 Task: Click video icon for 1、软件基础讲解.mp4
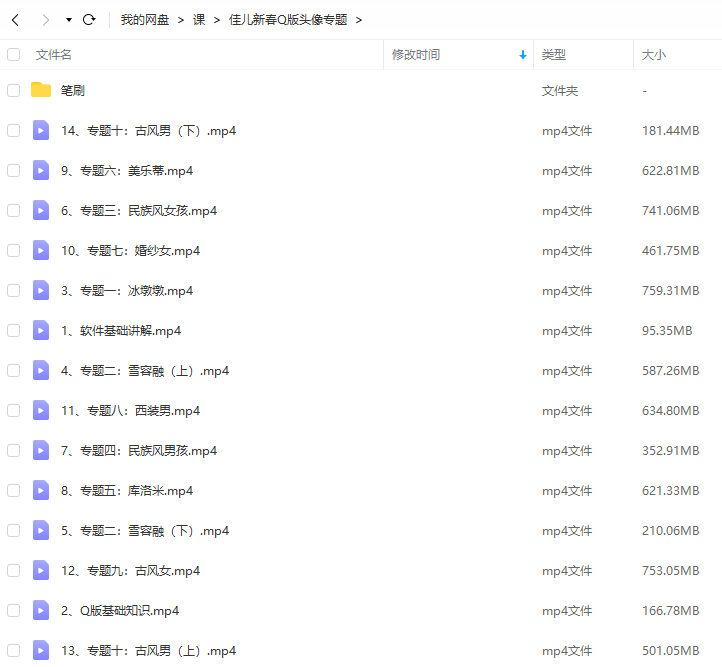coord(41,330)
